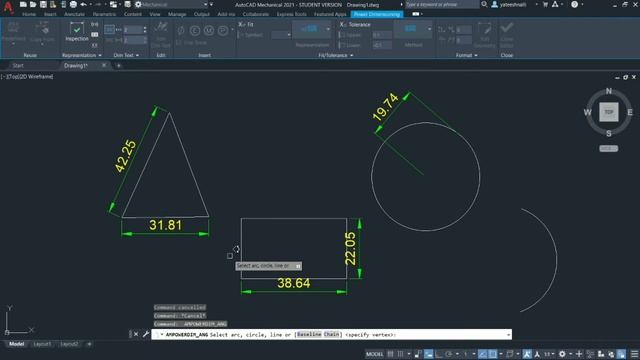Viewport: 640px width, 360px height.
Task: Switch to the Layout1 tab
Action: [42, 344]
